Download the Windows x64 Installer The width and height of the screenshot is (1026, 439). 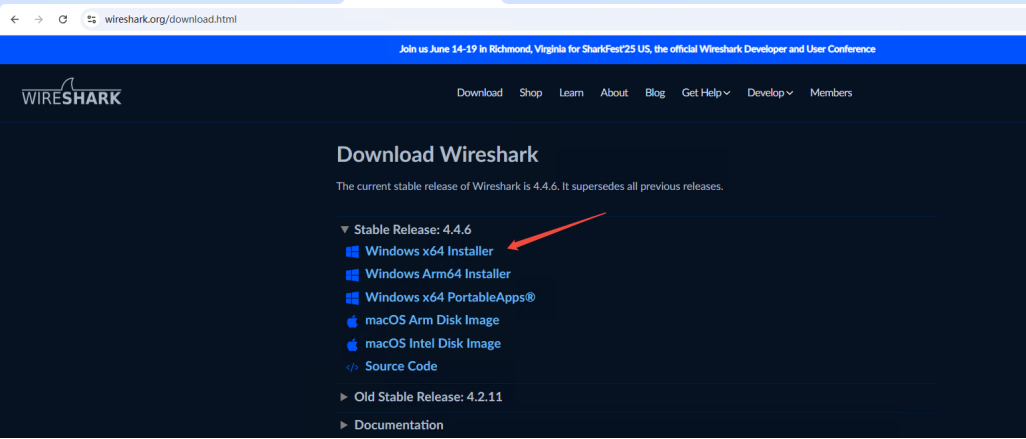pyautogui.click(x=429, y=251)
